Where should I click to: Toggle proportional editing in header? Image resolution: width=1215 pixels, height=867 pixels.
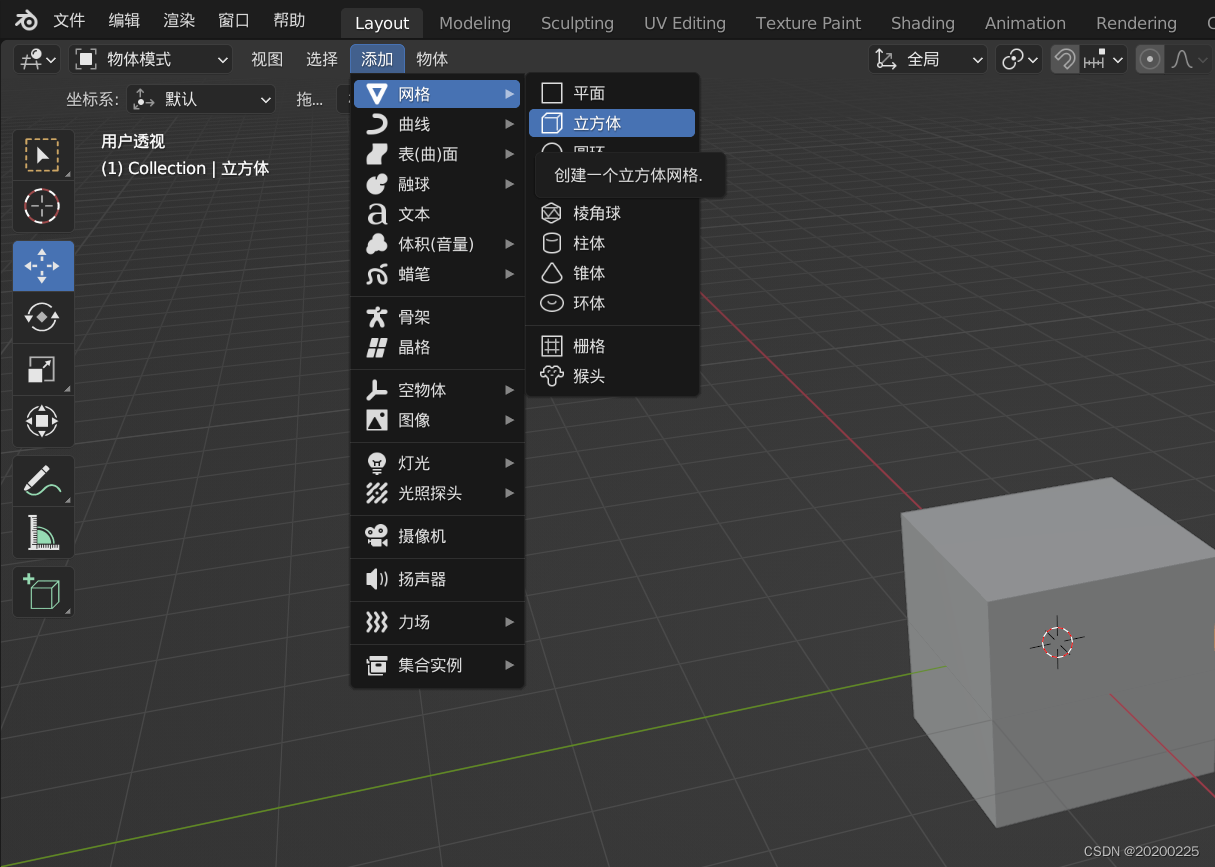(1150, 60)
